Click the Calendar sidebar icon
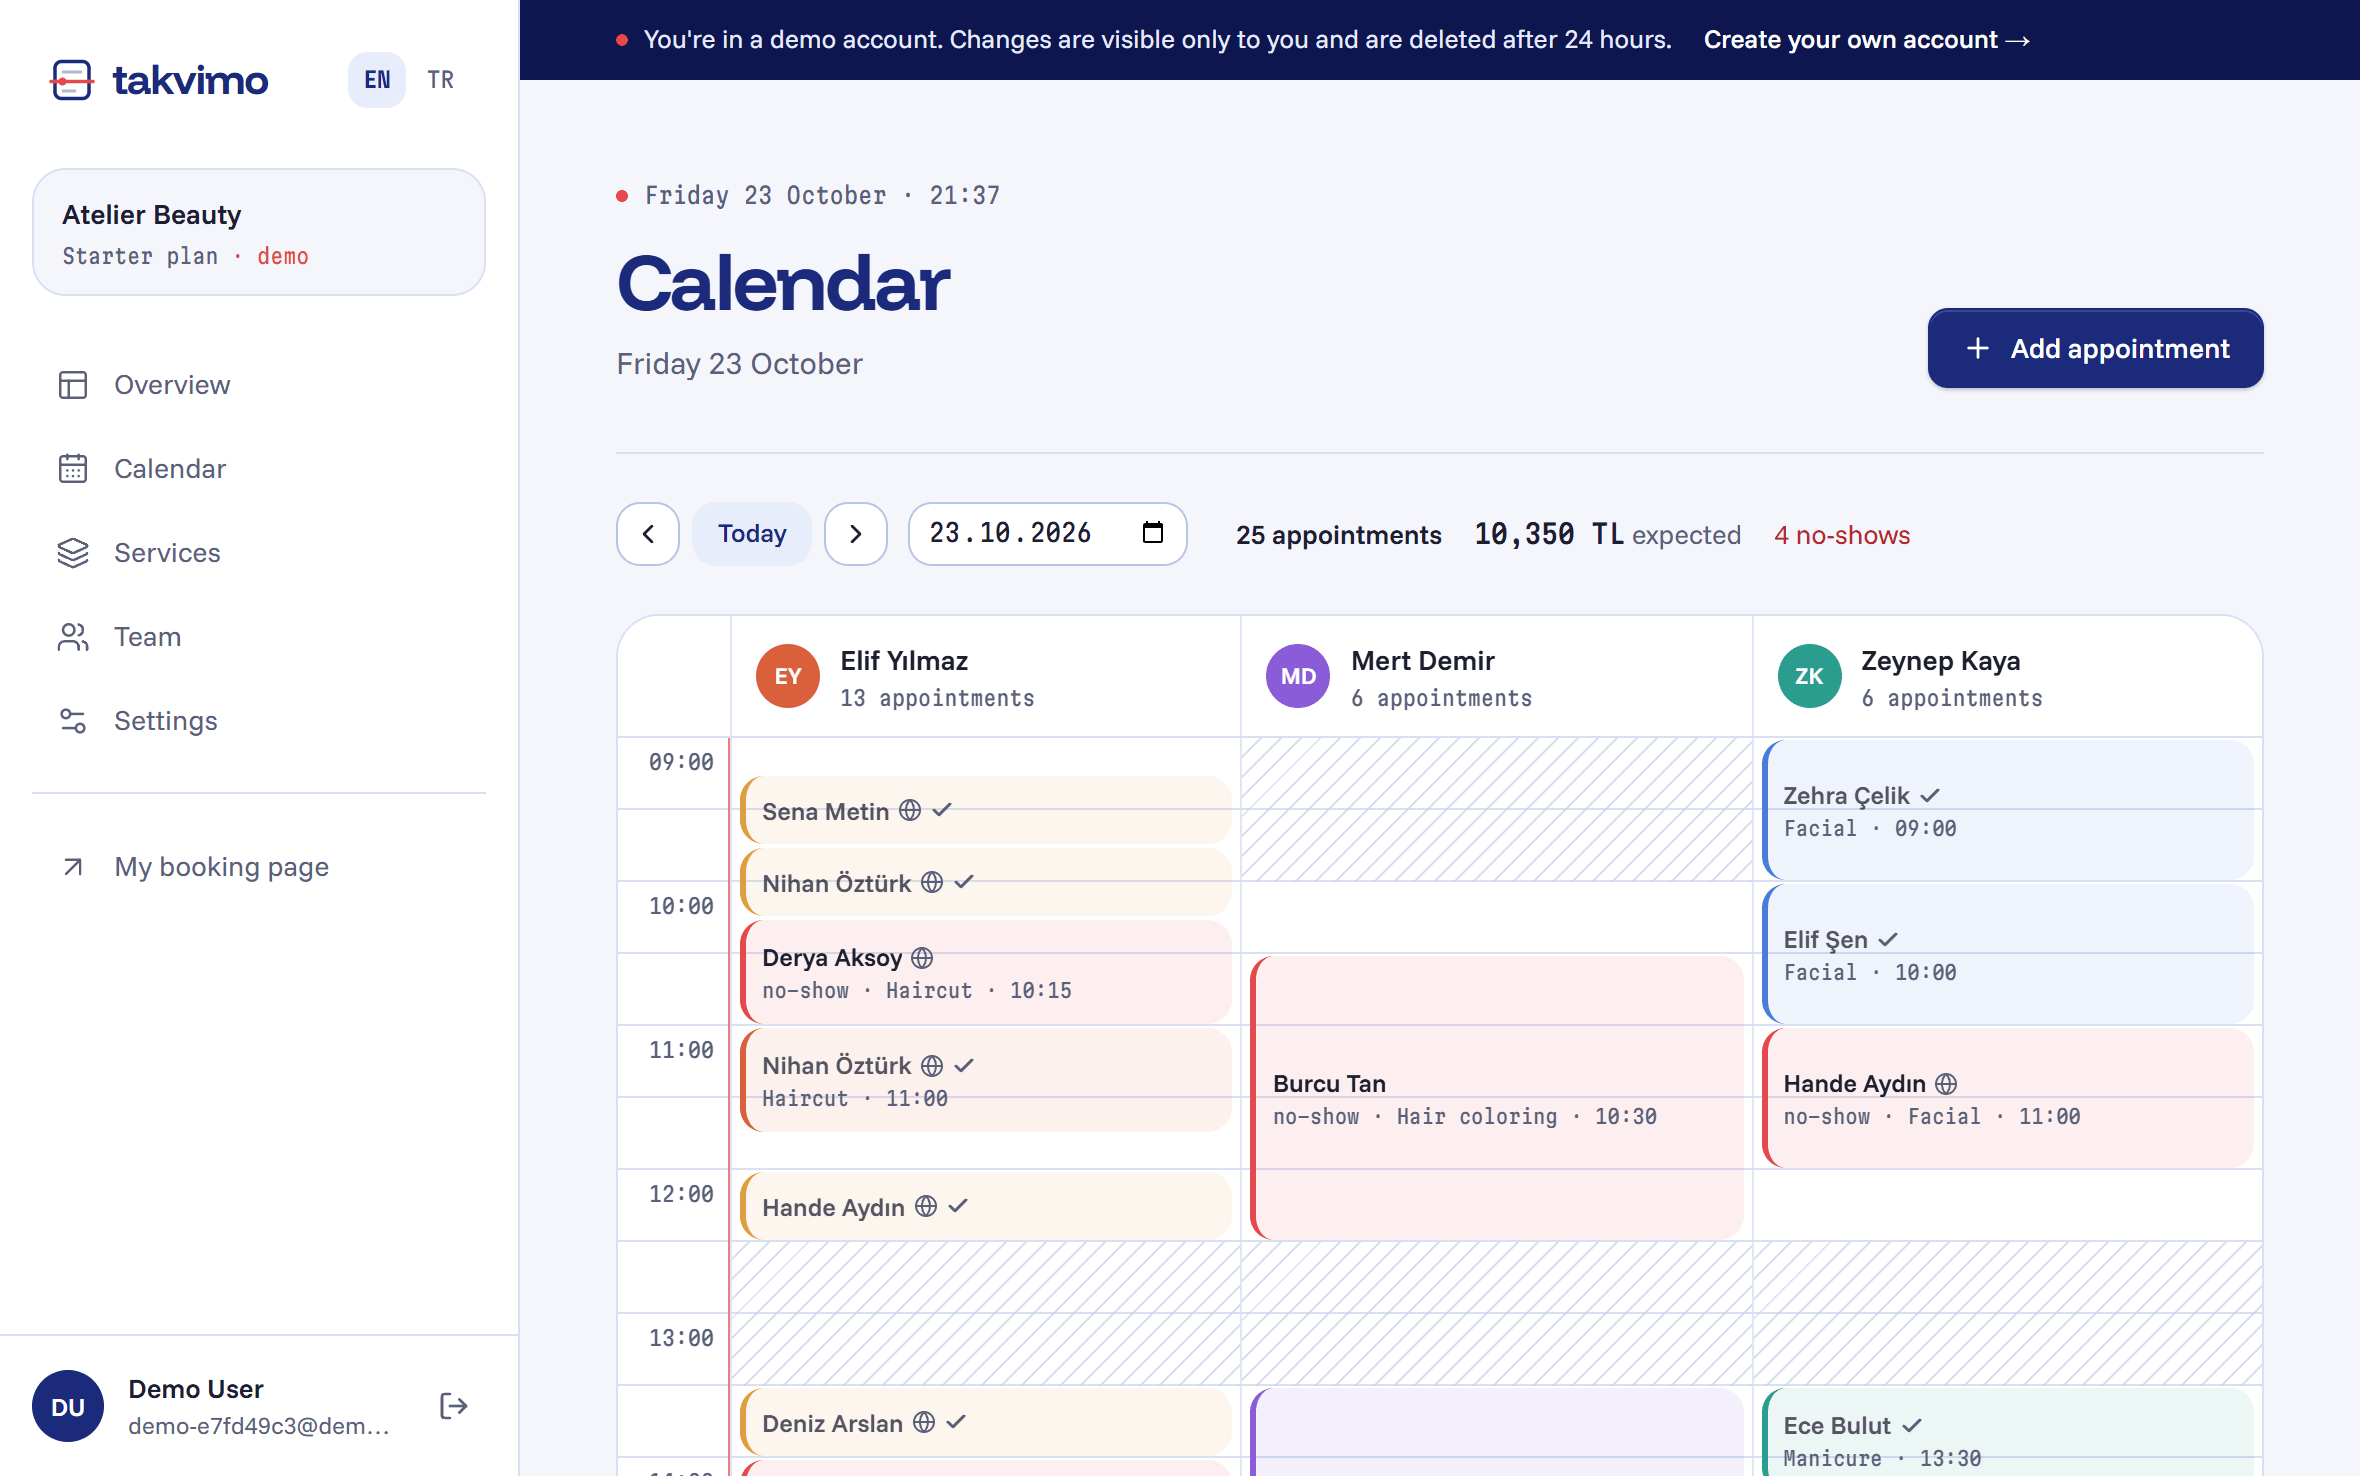The width and height of the screenshot is (2360, 1476). tap(73, 469)
